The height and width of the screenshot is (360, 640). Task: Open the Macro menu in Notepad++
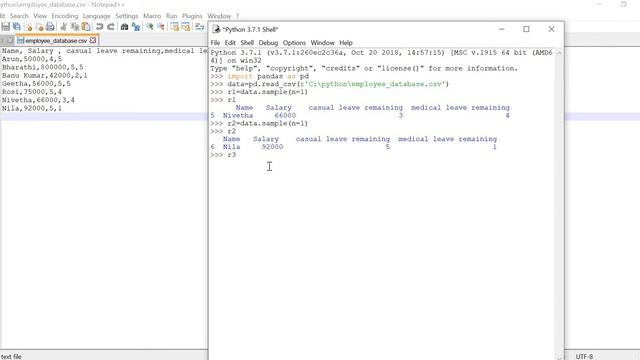(x=152, y=16)
